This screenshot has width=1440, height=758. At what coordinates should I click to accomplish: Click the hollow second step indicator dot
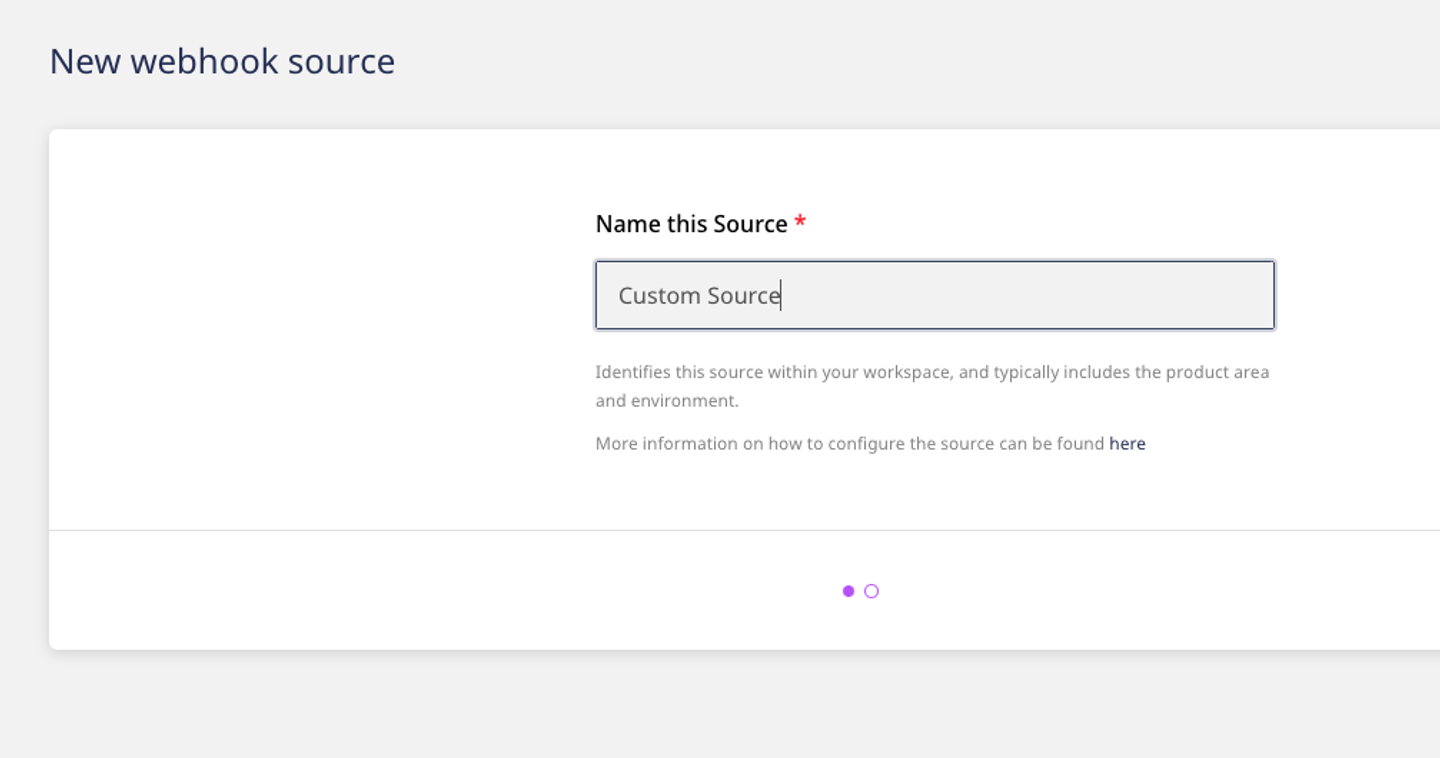tap(871, 591)
